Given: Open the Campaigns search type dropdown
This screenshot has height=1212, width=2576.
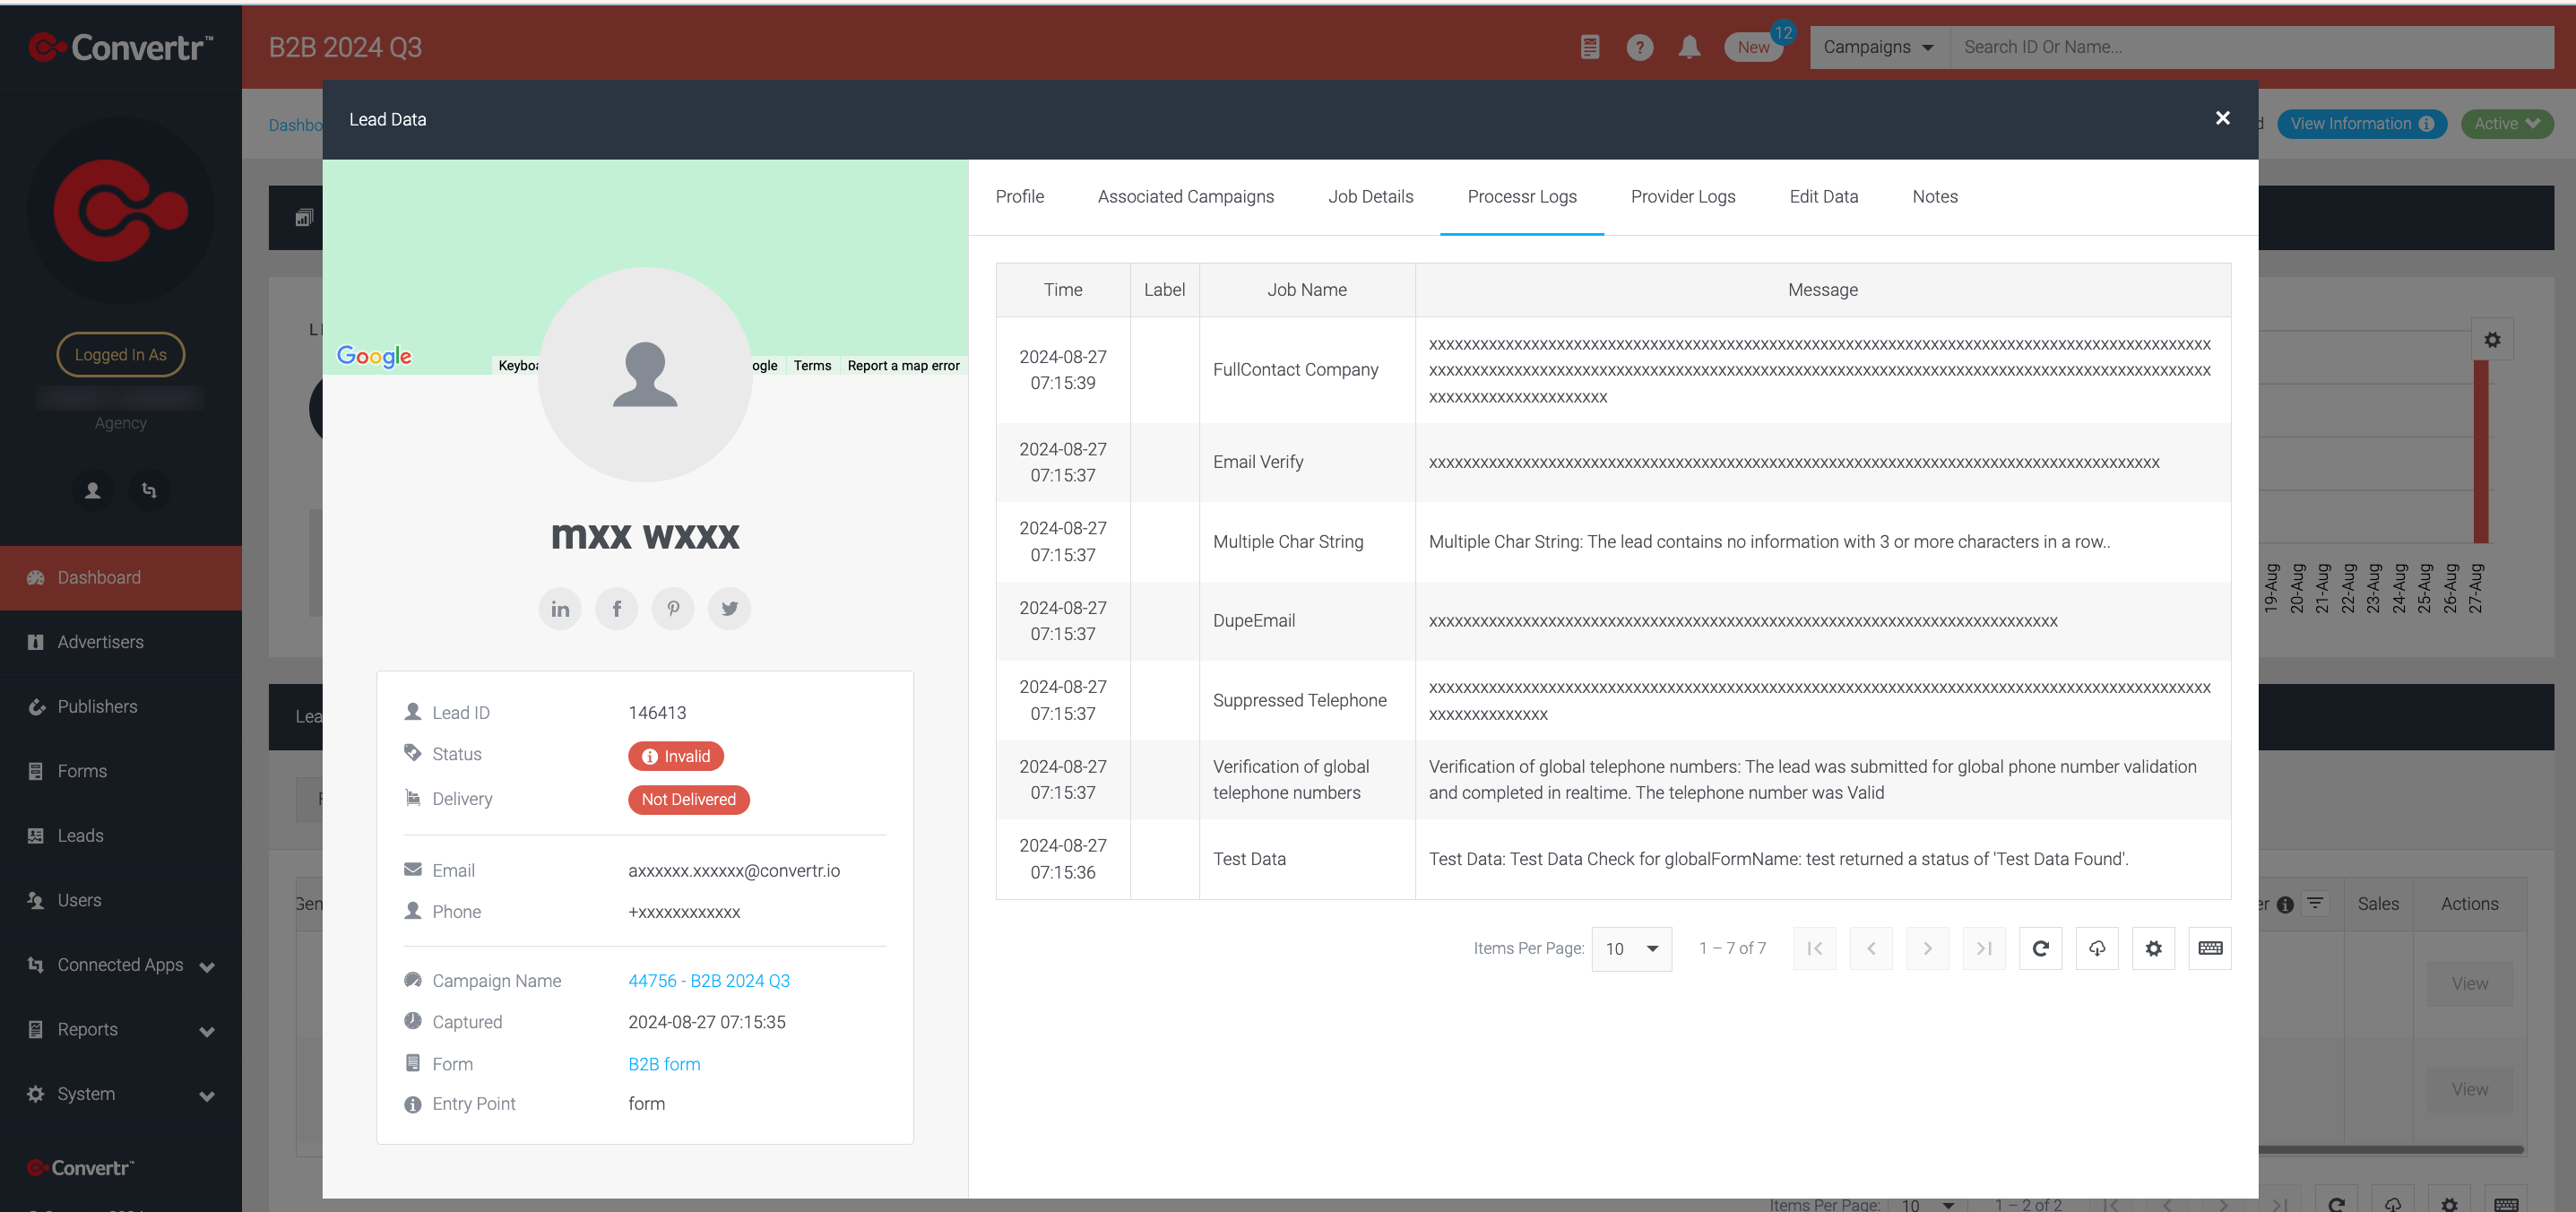Looking at the screenshot, I should (1879, 47).
